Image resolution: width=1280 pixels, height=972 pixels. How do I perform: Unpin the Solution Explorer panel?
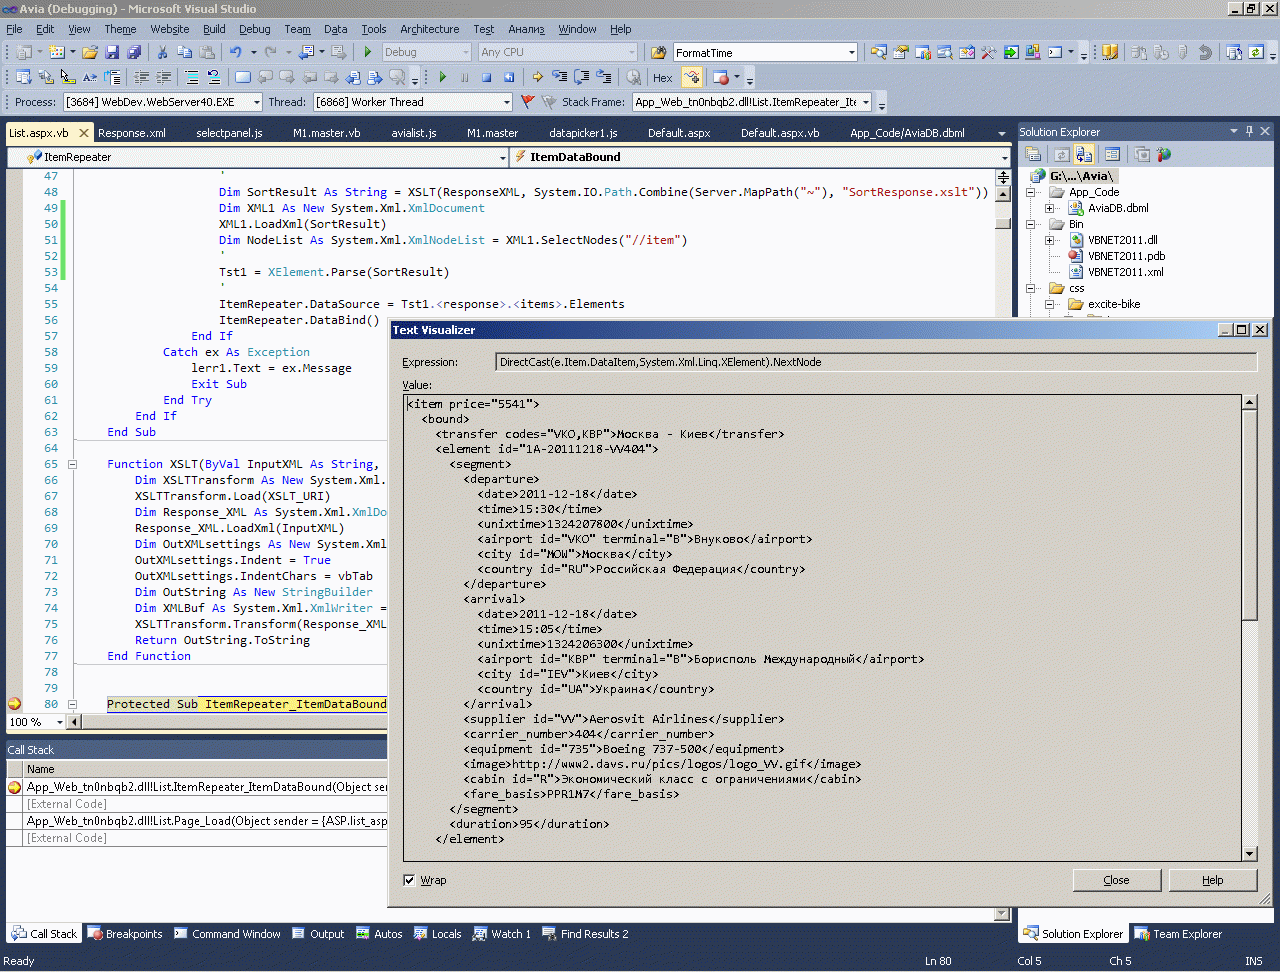pyautogui.click(x=1248, y=131)
